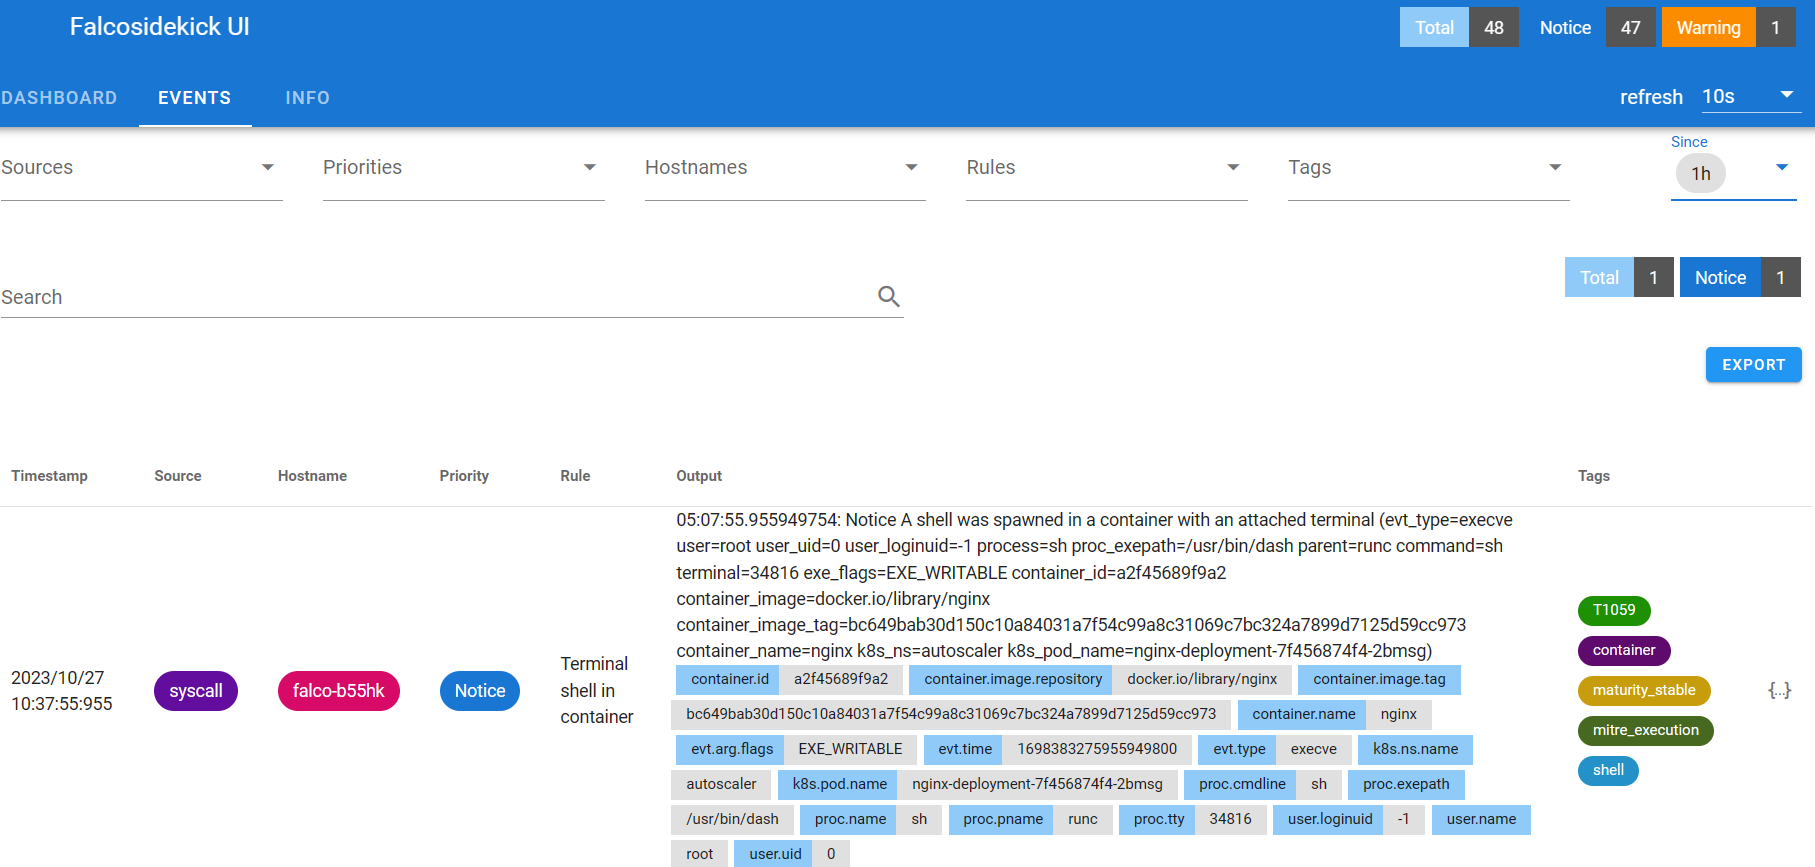This screenshot has width=1815, height=867.
Task: Click the a2f45689f9a2 value chip
Action: (841, 679)
